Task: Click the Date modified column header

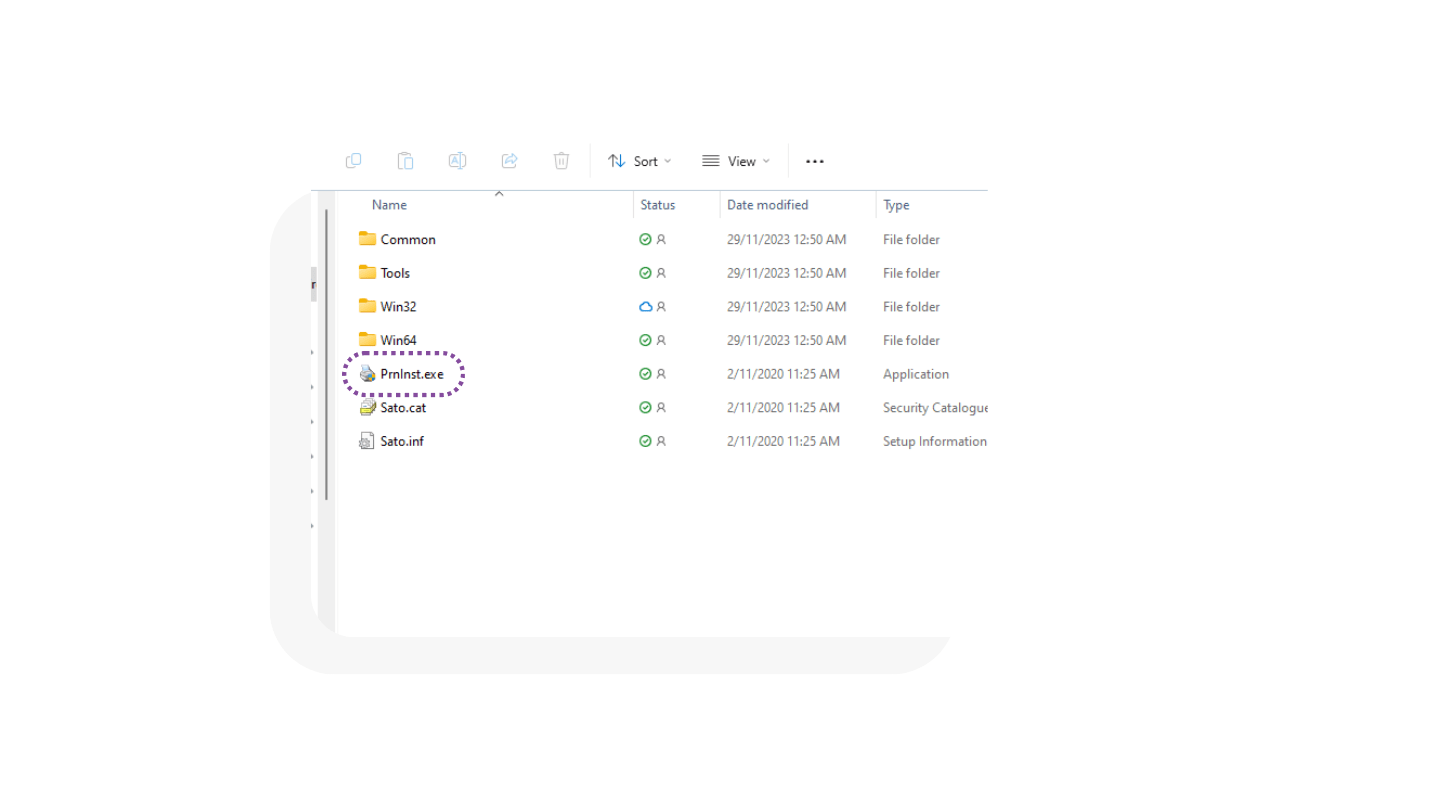Action: pyautogui.click(x=767, y=205)
